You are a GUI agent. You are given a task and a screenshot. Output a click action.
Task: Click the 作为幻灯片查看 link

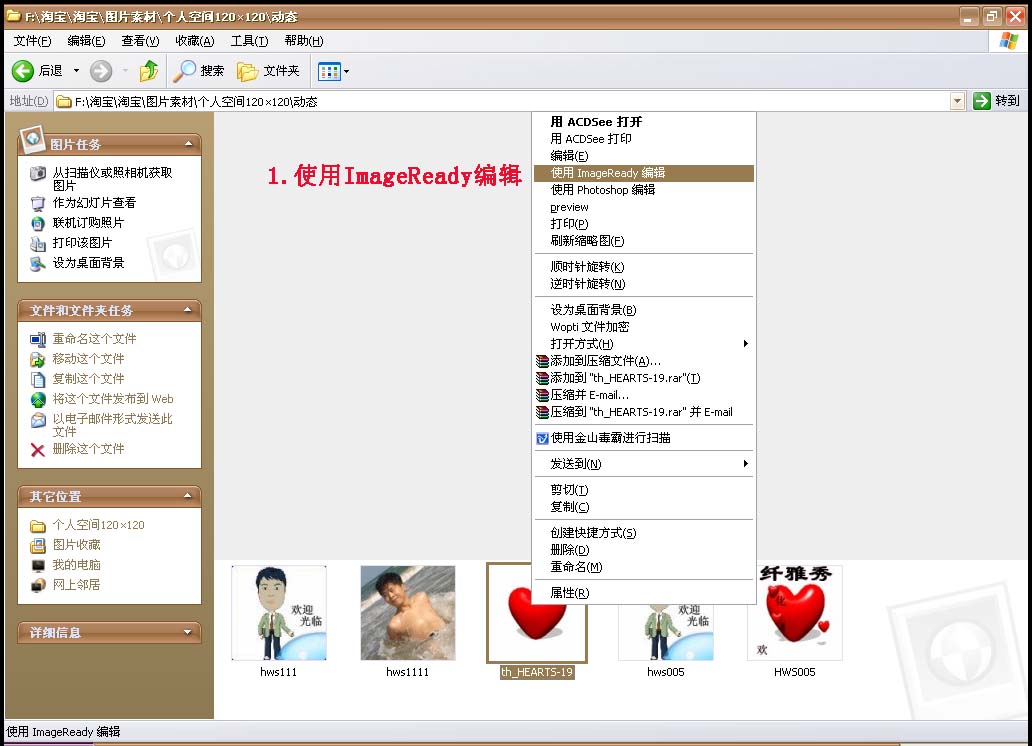94,203
